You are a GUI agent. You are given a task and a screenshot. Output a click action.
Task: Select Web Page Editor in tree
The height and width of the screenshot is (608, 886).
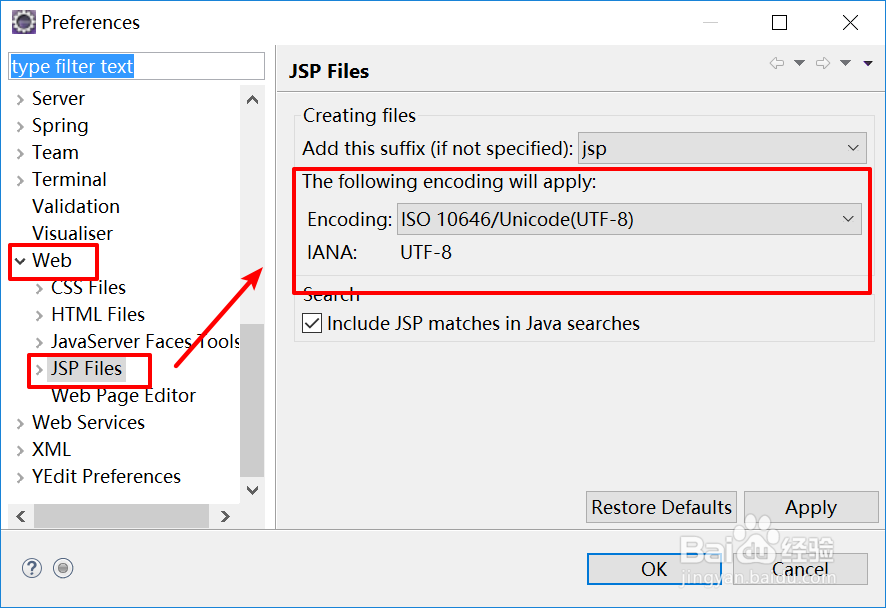tap(123, 396)
